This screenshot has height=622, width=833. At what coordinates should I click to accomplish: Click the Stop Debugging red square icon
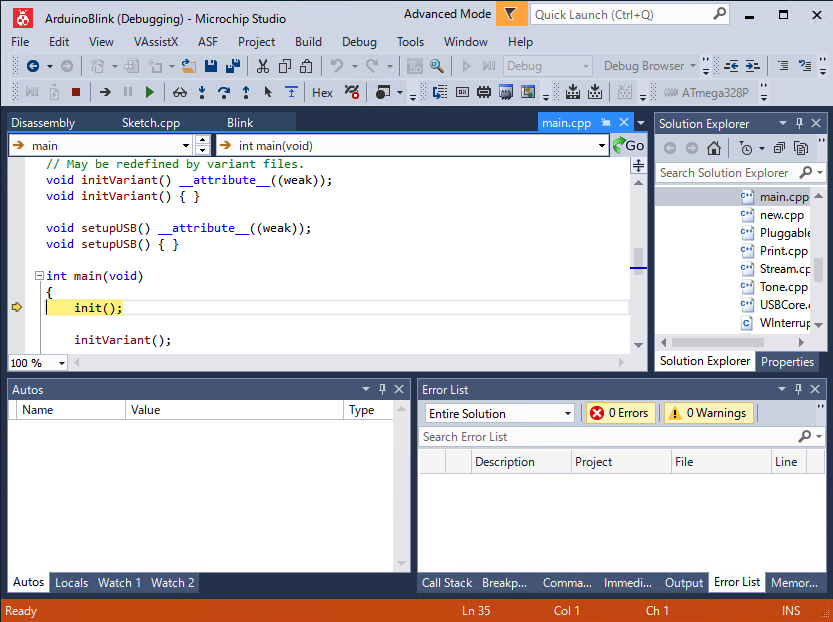tap(76, 92)
